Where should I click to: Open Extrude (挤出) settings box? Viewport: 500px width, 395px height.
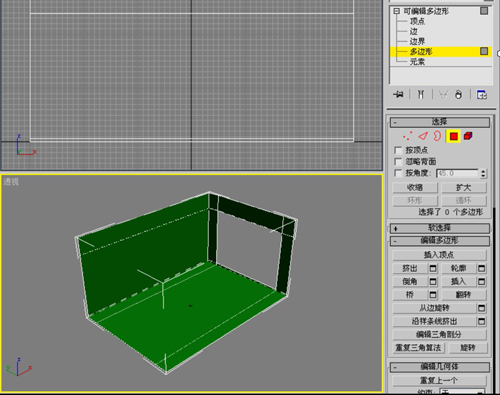pyautogui.click(x=433, y=268)
